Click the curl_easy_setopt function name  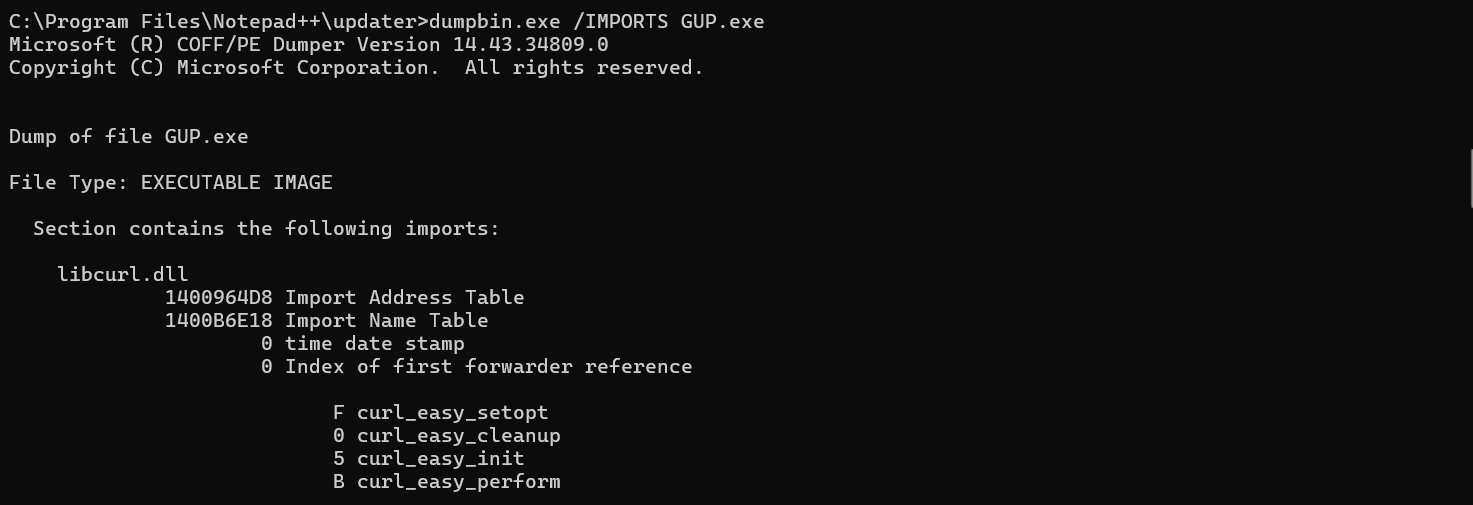(x=452, y=412)
